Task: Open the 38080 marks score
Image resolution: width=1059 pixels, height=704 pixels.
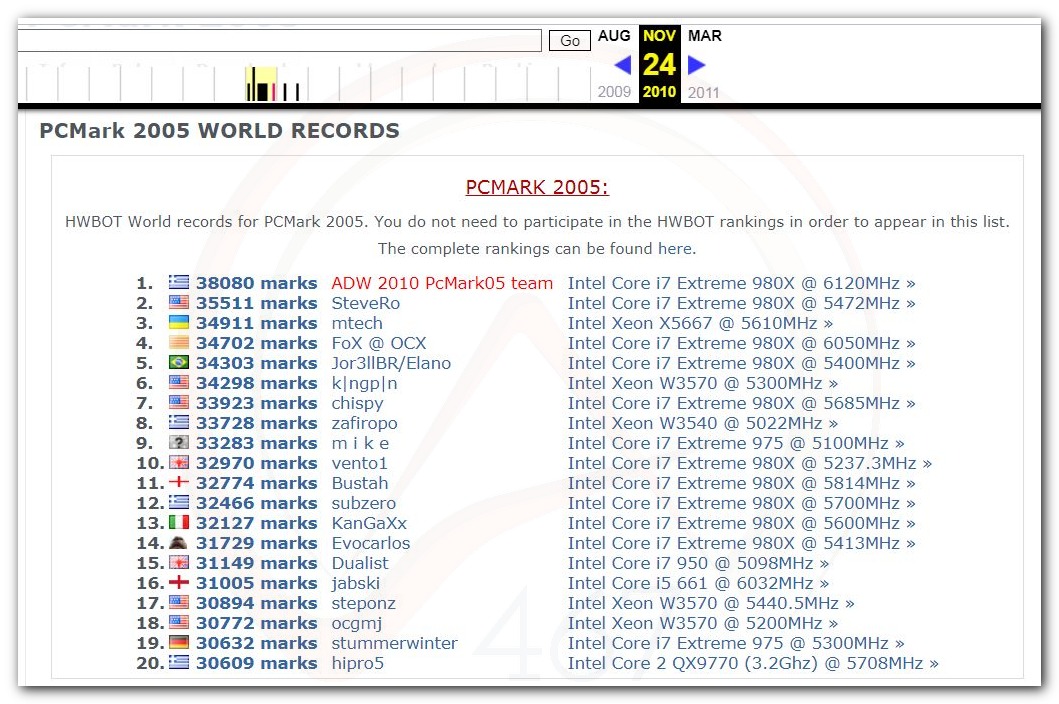Action: click(x=257, y=283)
